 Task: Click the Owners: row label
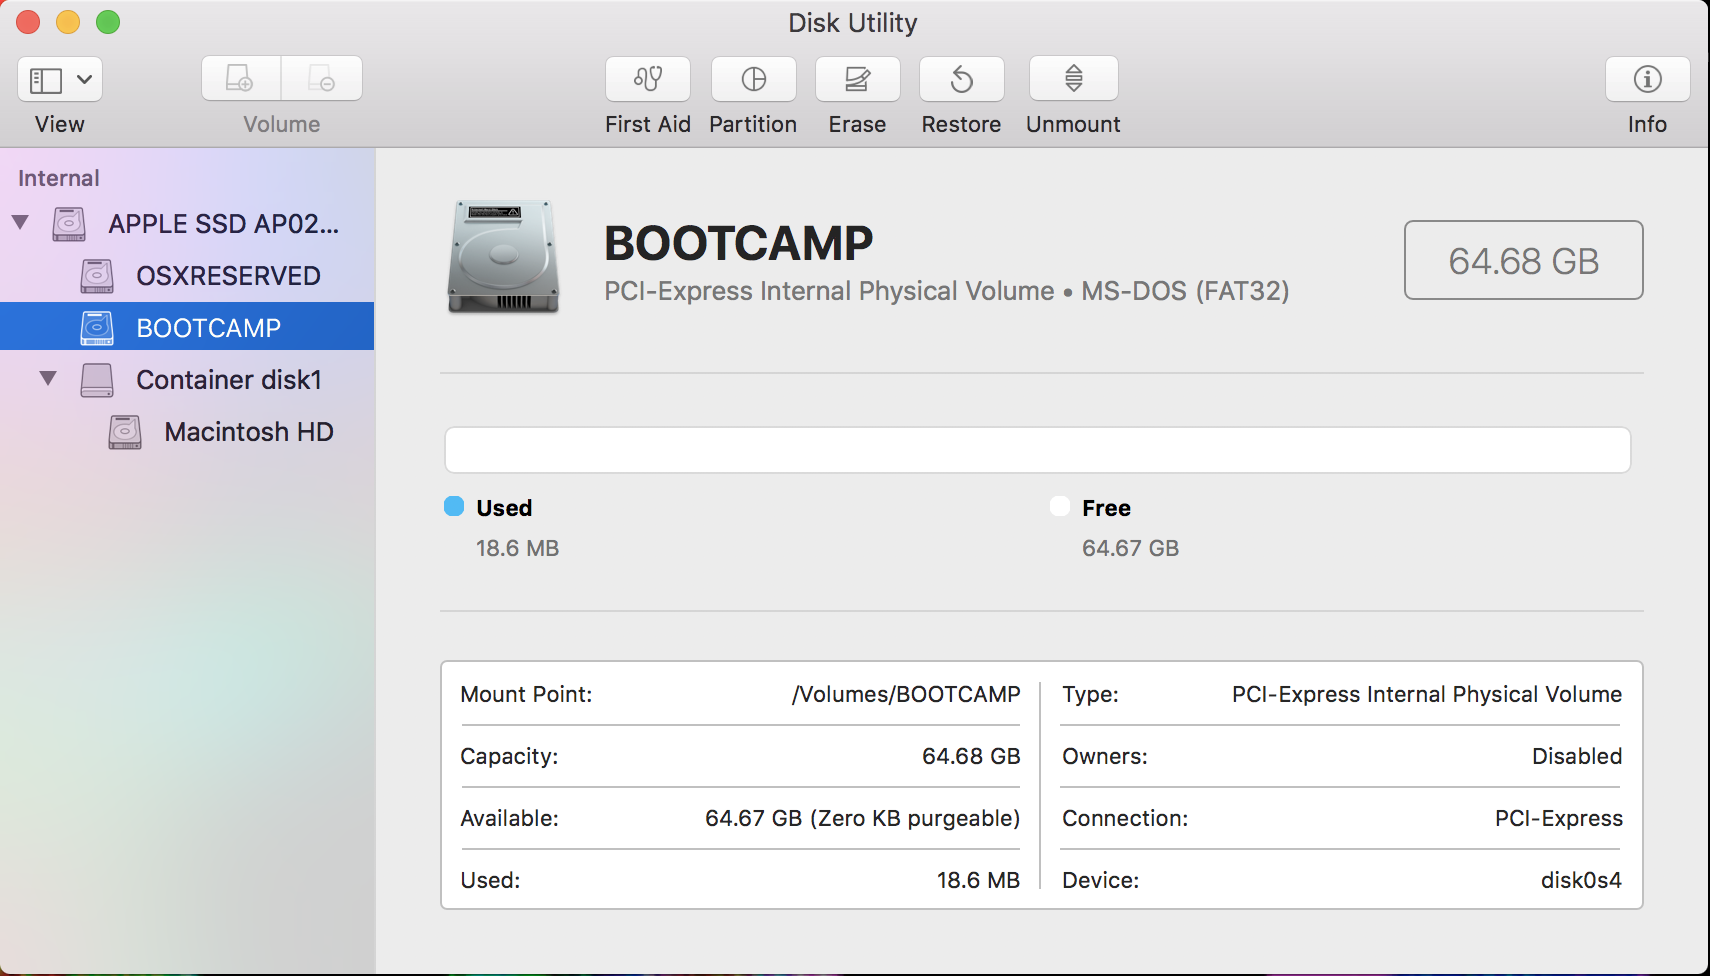pyautogui.click(x=1105, y=756)
